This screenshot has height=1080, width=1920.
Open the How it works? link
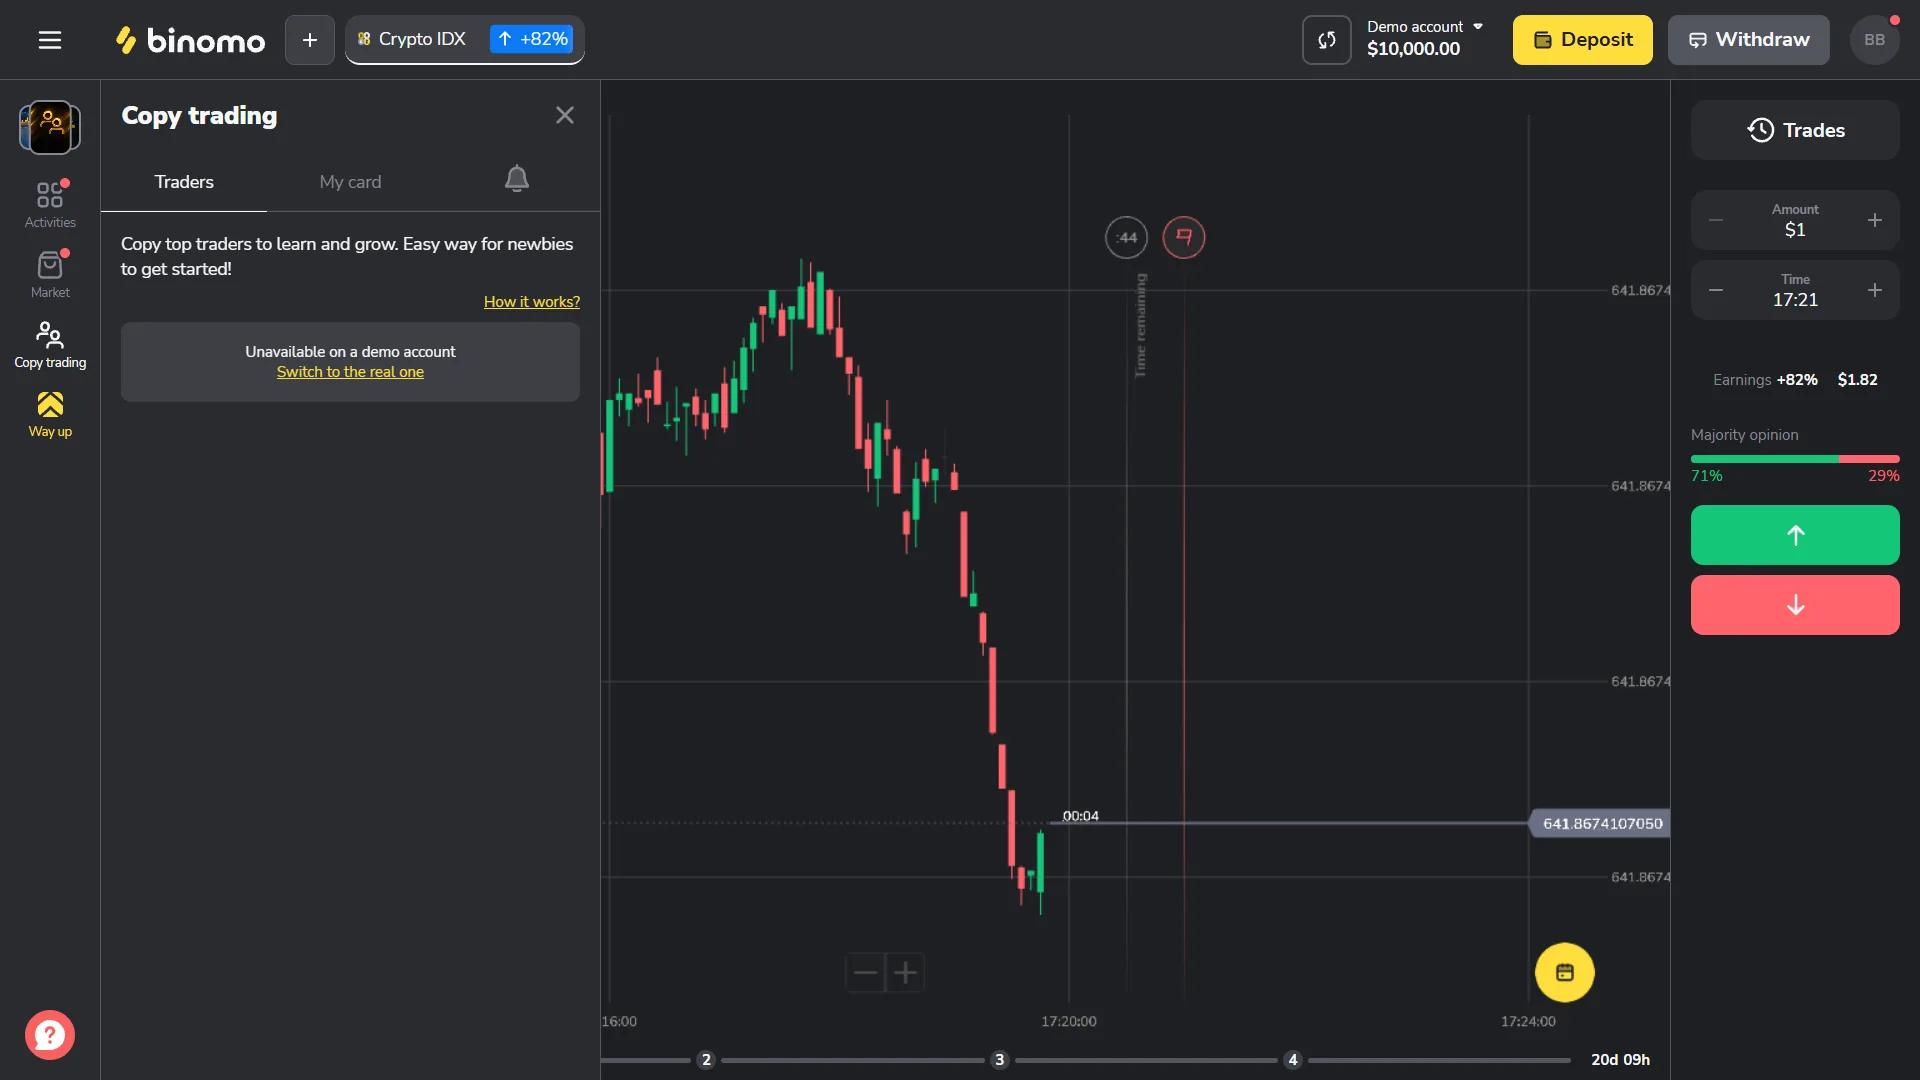[x=532, y=302]
